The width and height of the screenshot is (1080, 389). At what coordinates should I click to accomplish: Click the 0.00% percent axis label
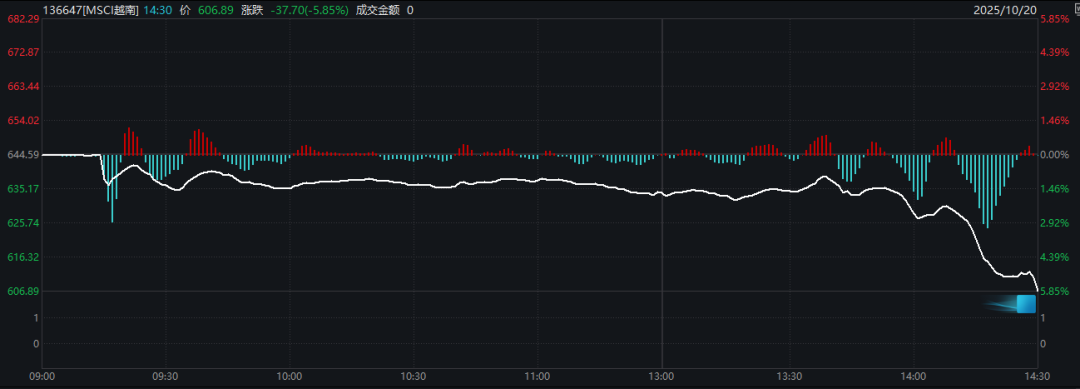pyautogui.click(x=1055, y=155)
